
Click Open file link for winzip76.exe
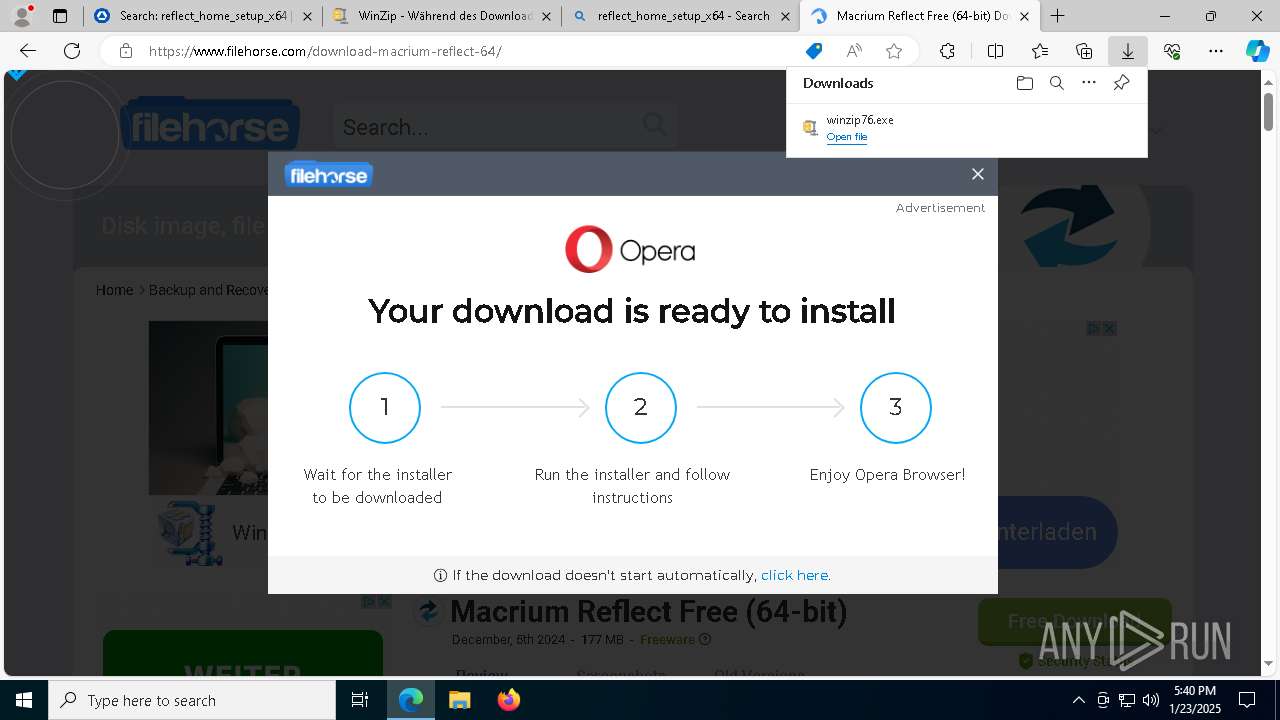(847, 137)
